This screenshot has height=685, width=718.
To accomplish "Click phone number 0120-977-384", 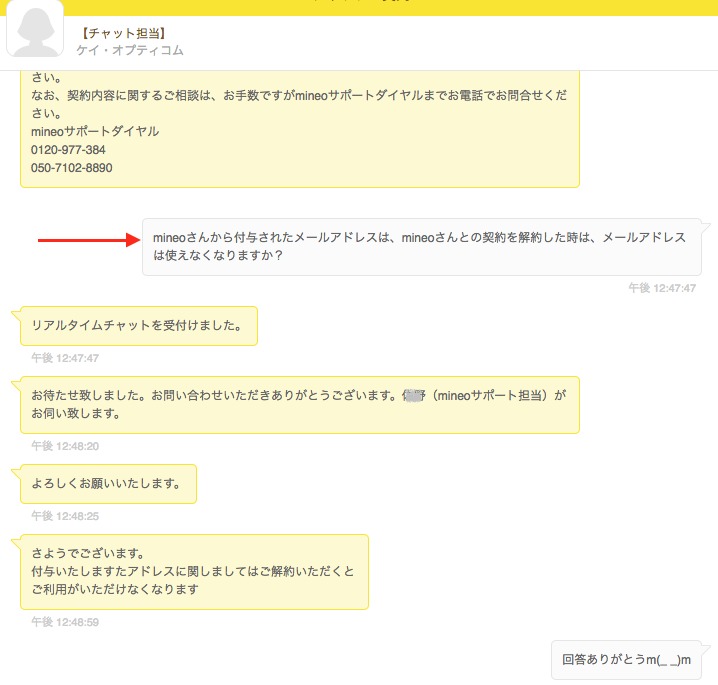I will (68, 149).
